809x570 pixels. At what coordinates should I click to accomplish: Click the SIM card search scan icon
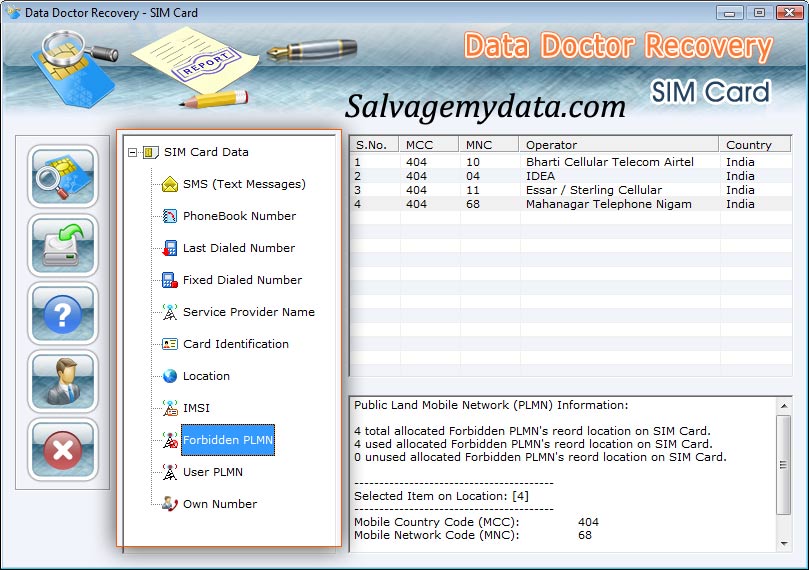coord(62,177)
